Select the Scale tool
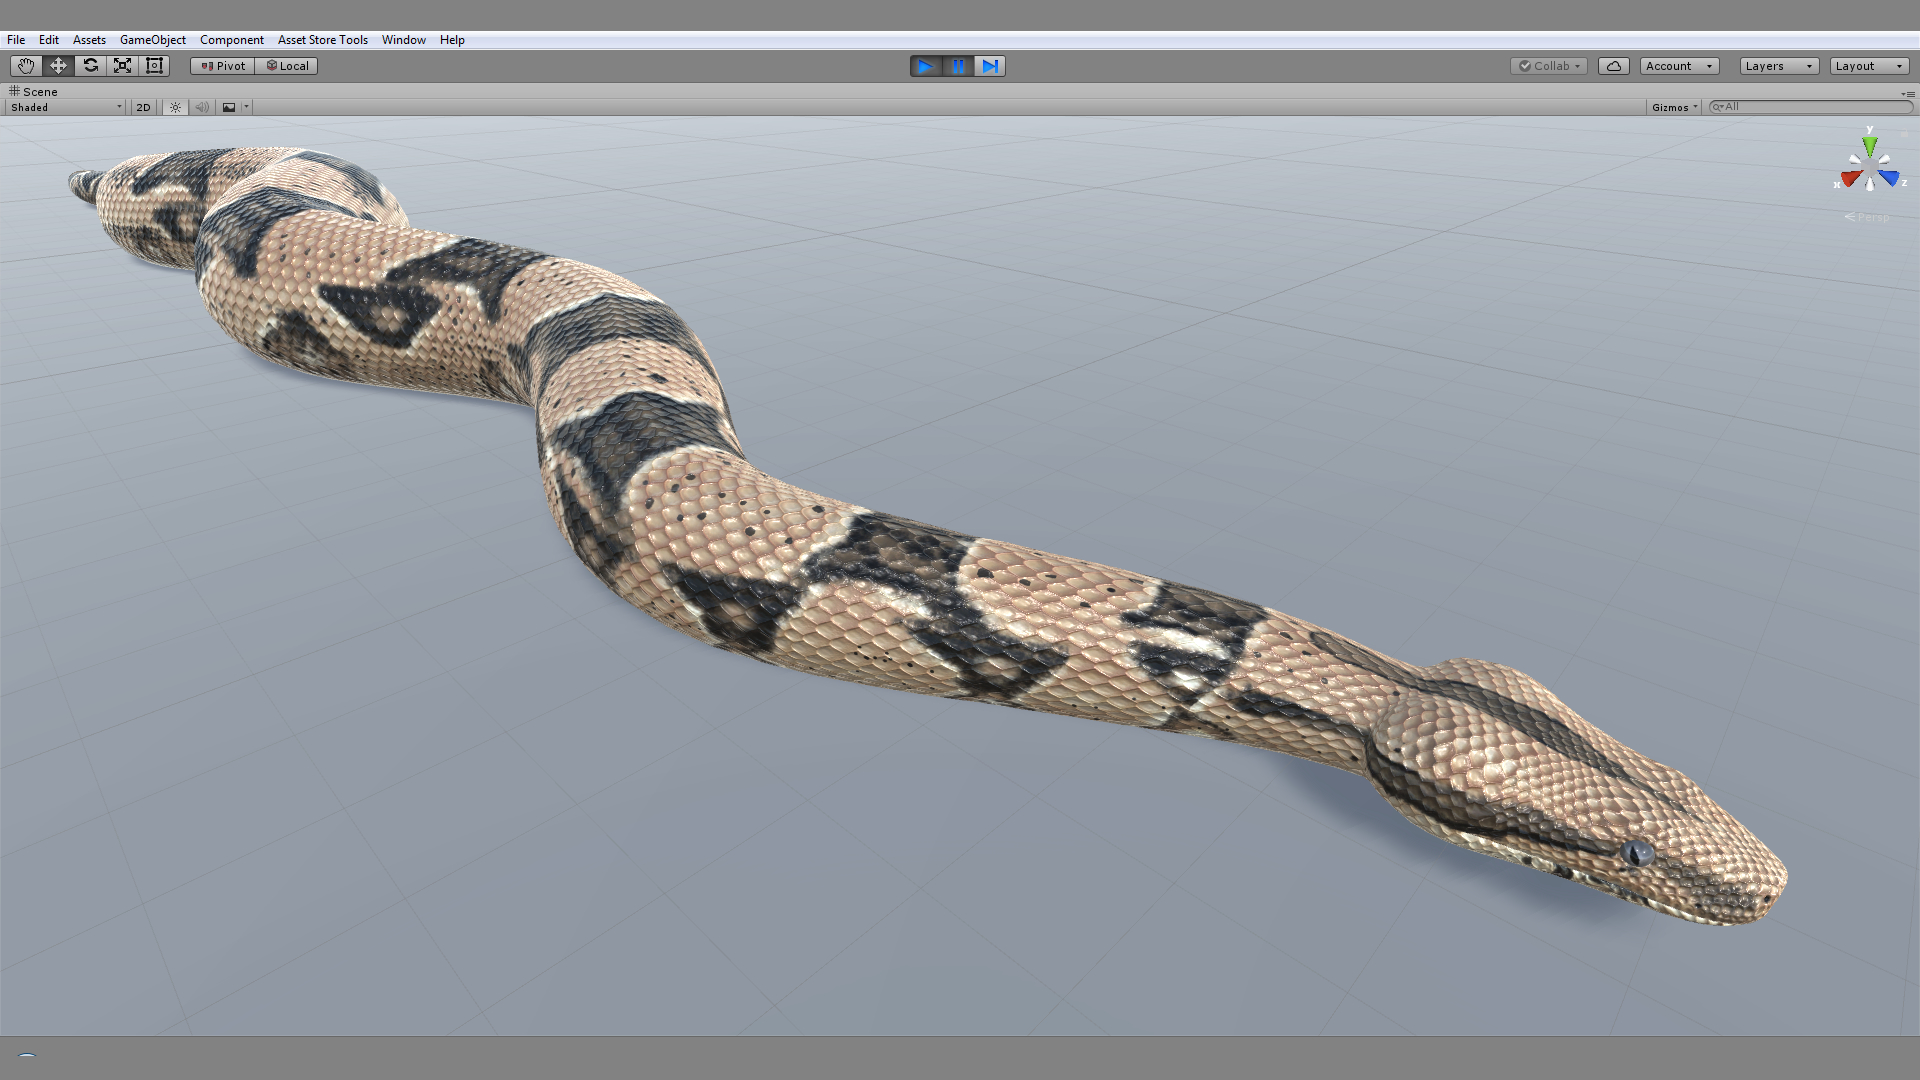1920x1080 pixels. (122, 65)
